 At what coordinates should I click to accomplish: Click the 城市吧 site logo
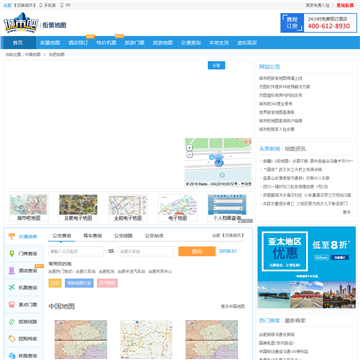(21, 23)
